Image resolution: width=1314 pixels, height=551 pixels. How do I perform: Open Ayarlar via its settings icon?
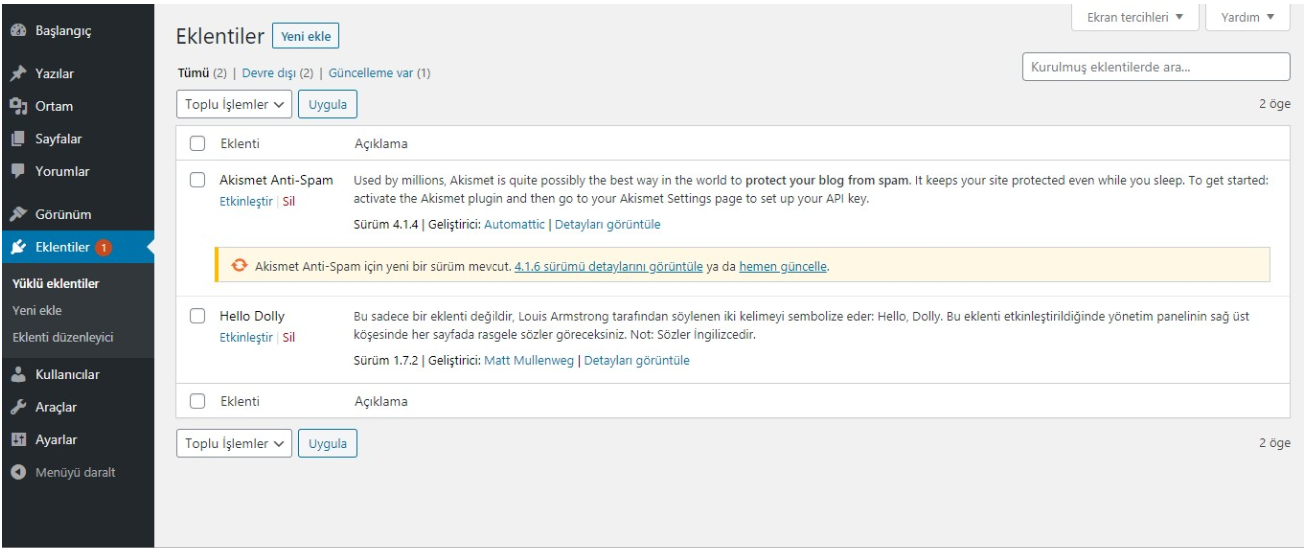click(18, 440)
